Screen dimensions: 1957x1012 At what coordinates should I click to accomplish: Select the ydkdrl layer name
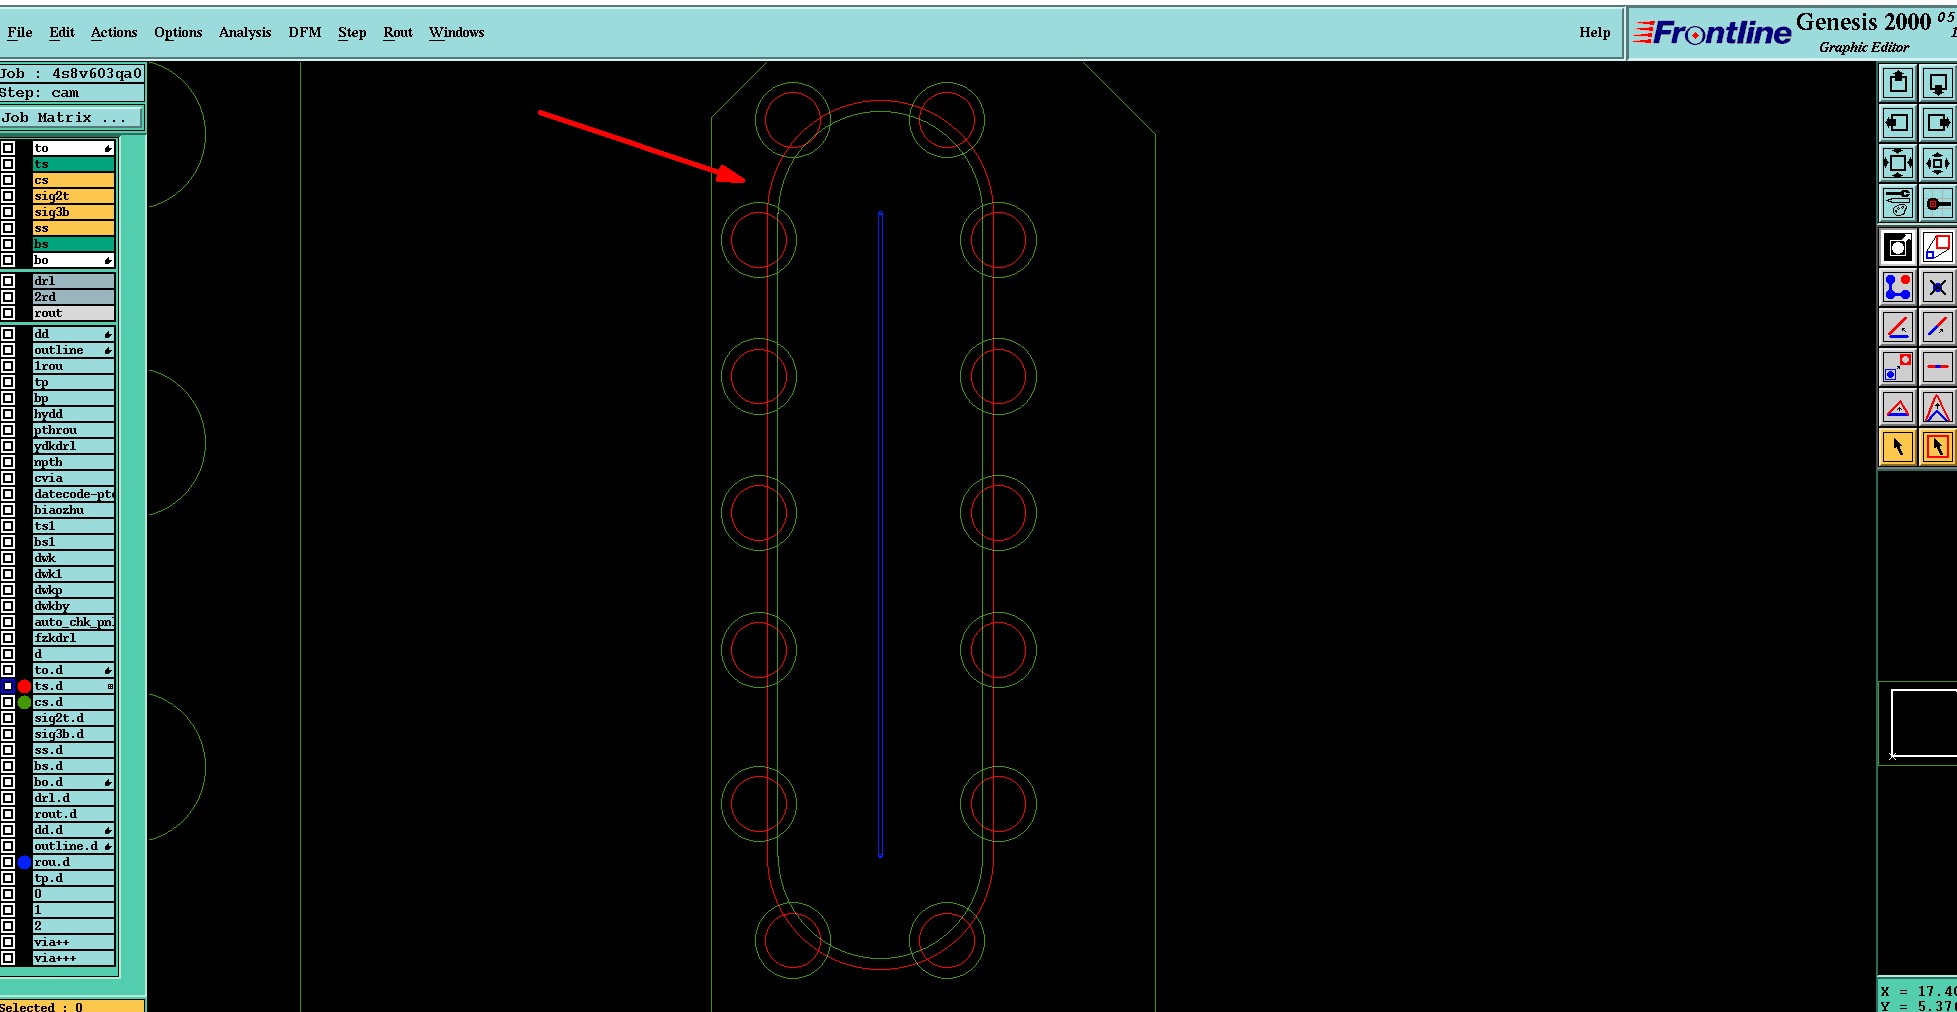point(73,446)
